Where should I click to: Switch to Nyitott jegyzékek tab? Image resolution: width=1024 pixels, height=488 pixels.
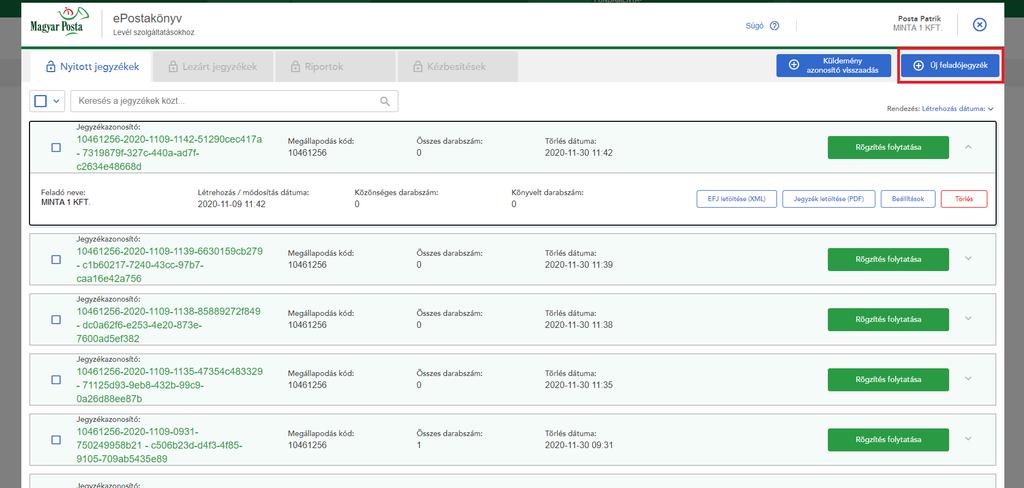[91, 67]
